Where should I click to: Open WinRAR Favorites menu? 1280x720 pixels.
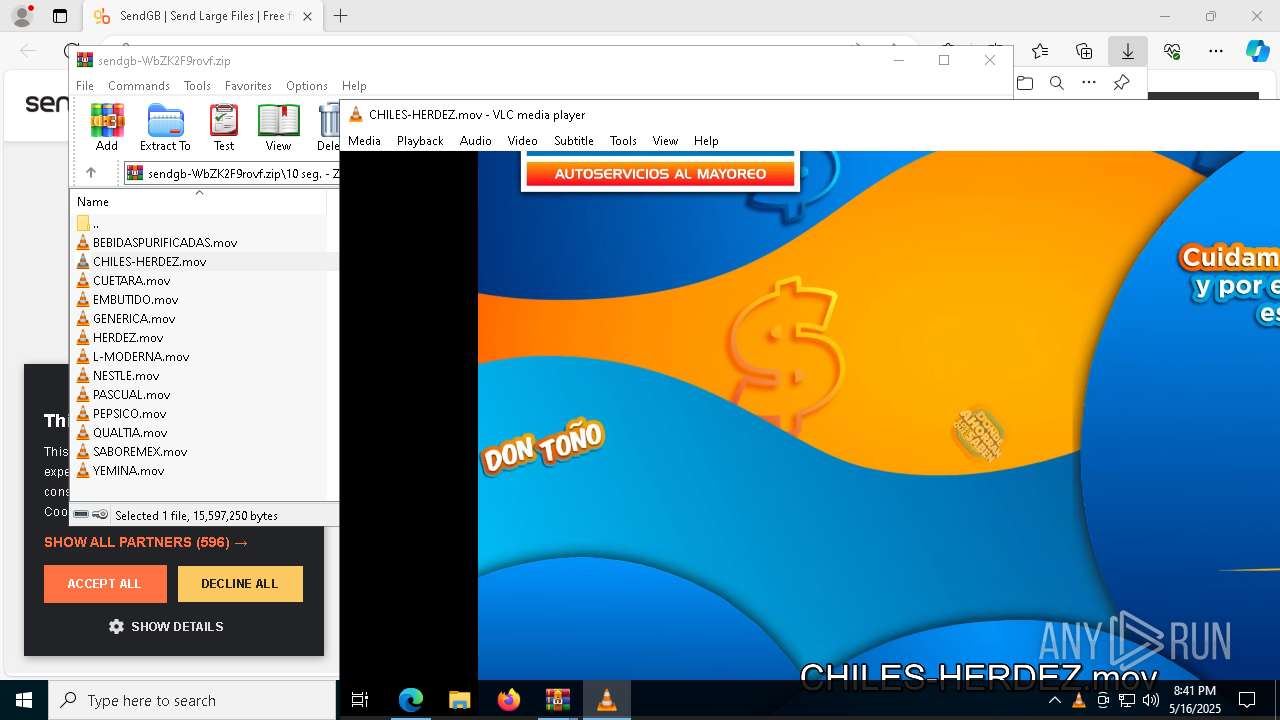click(x=248, y=86)
